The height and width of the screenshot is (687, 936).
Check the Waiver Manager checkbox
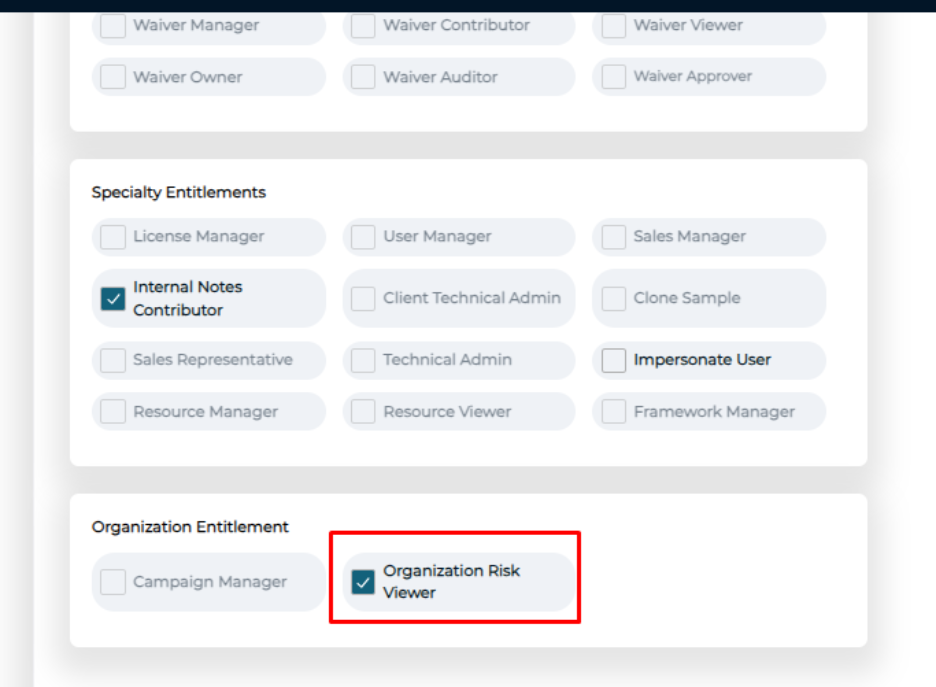click(113, 26)
